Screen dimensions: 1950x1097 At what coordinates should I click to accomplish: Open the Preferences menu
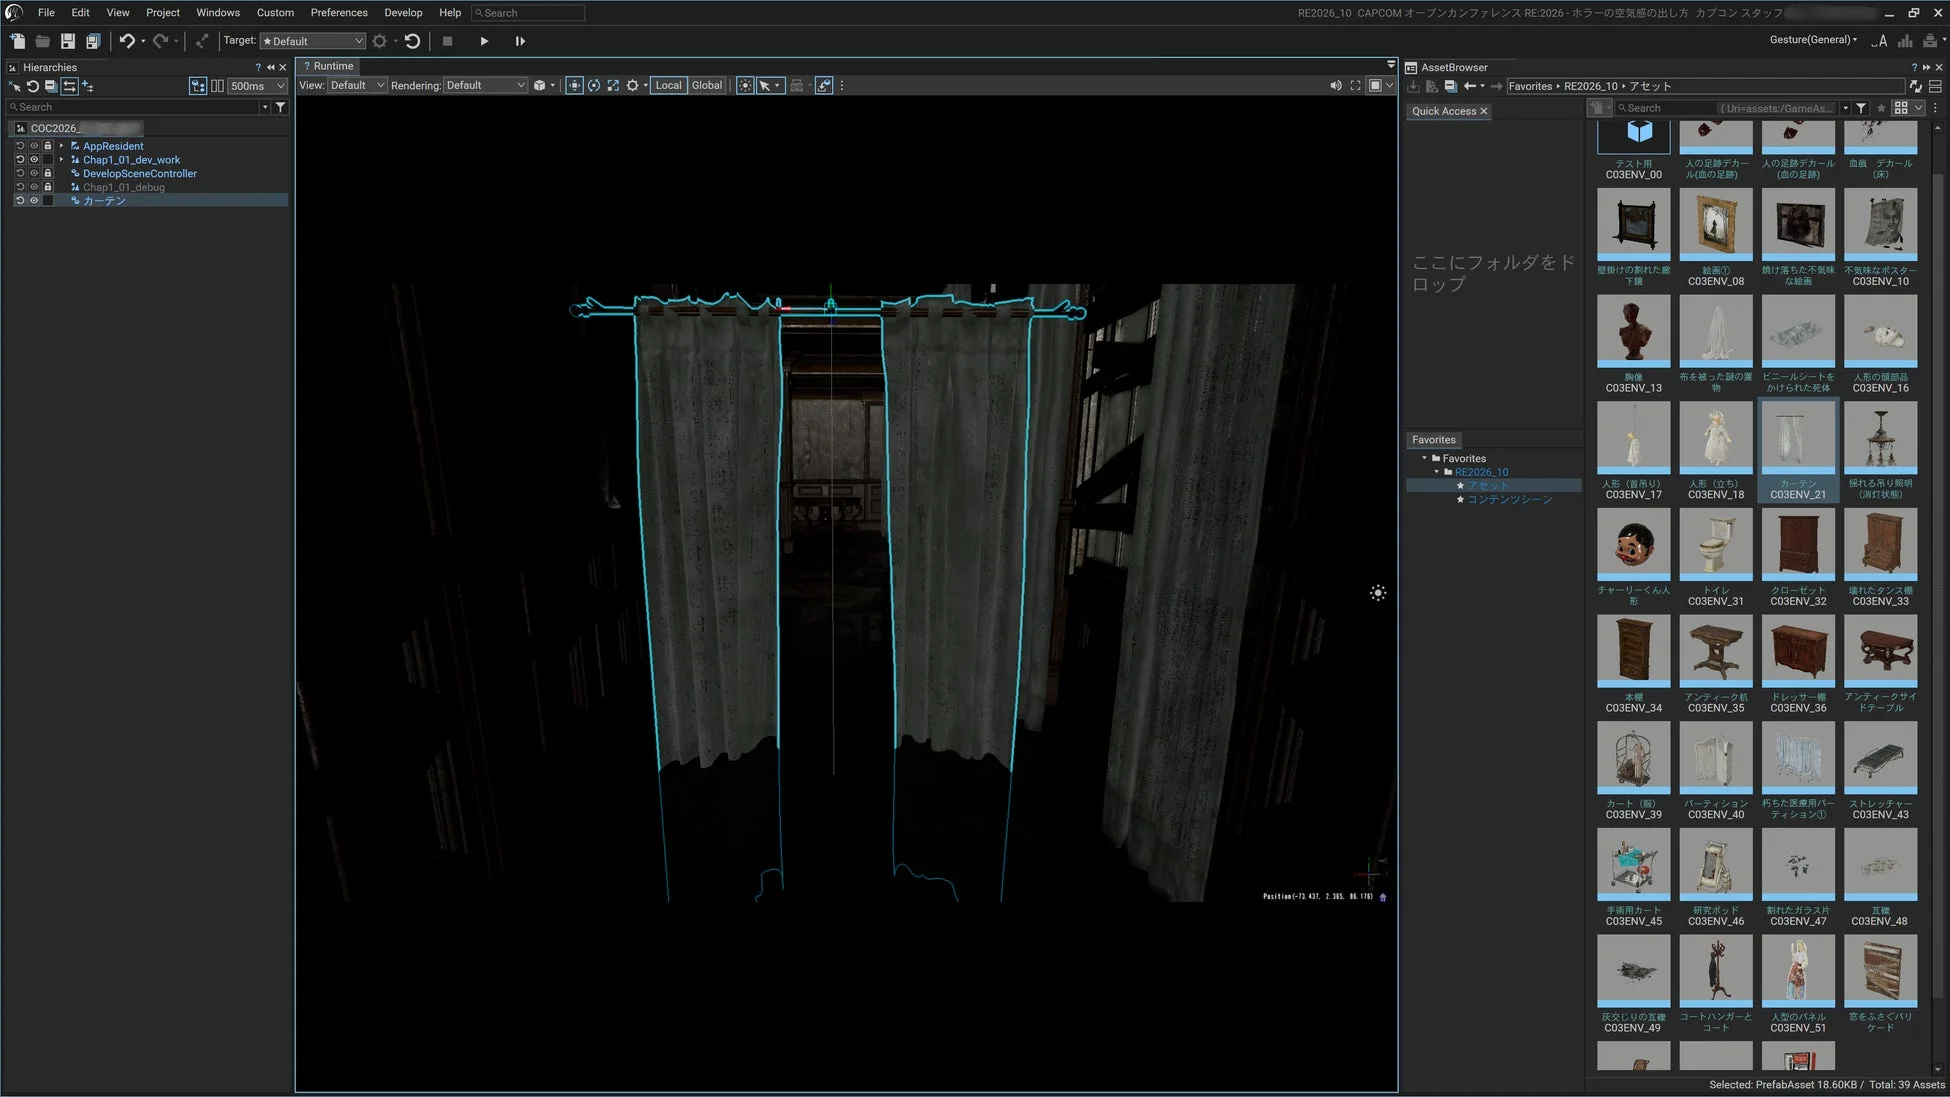coord(339,13)
